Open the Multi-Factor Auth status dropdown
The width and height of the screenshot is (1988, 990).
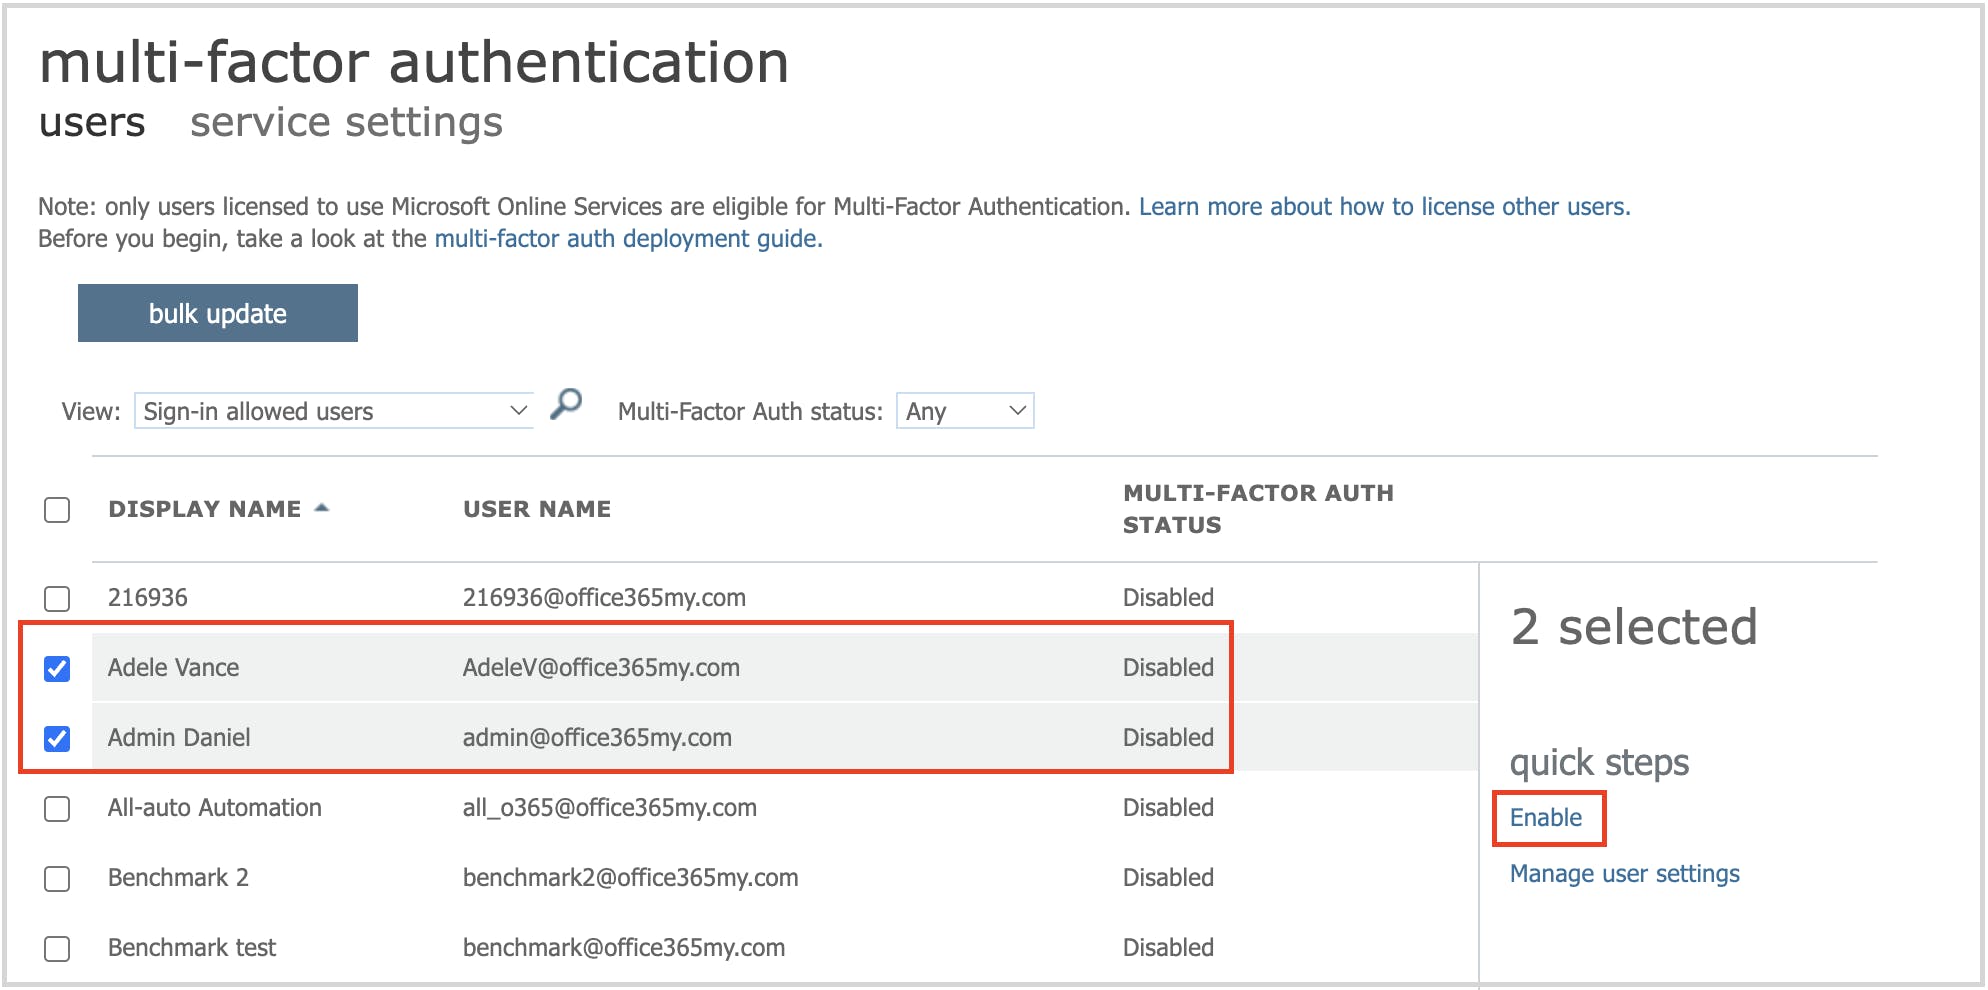965,411
